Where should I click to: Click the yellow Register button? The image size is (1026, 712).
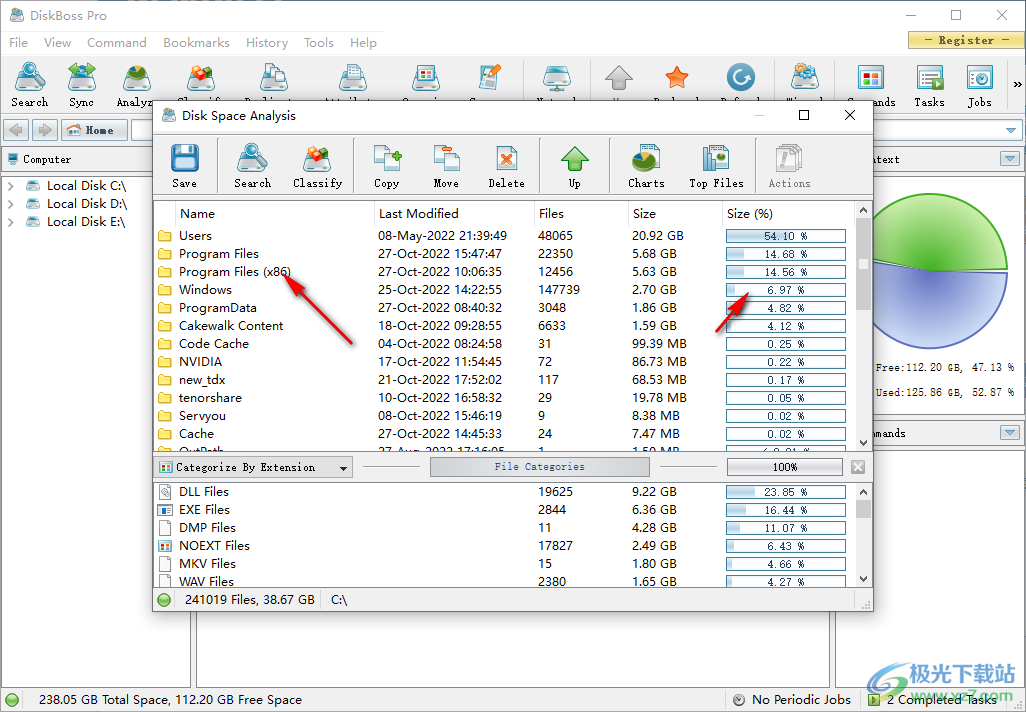pyautogui.click(x=966, y=40)
